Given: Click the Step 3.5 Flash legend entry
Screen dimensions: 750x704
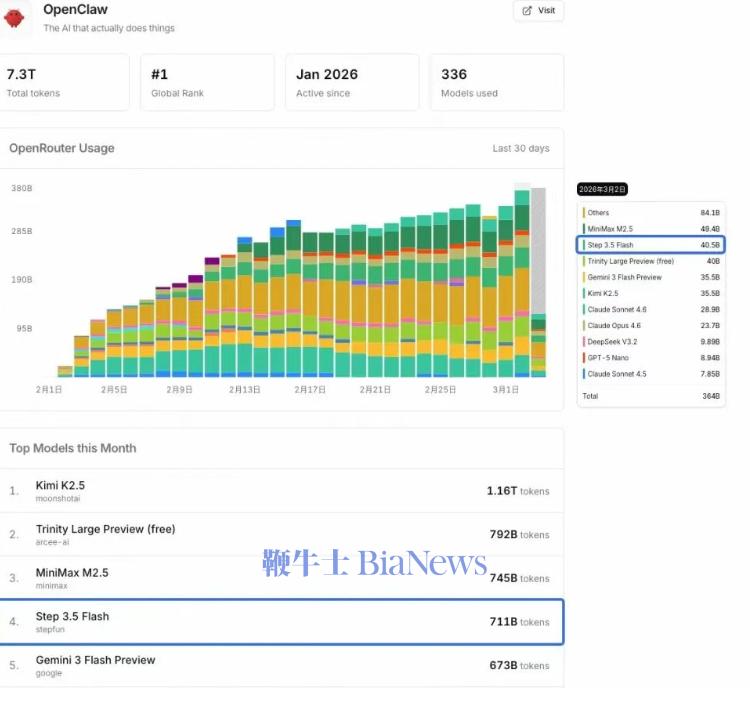Looking at the screenshot, I should pos(652,245).
